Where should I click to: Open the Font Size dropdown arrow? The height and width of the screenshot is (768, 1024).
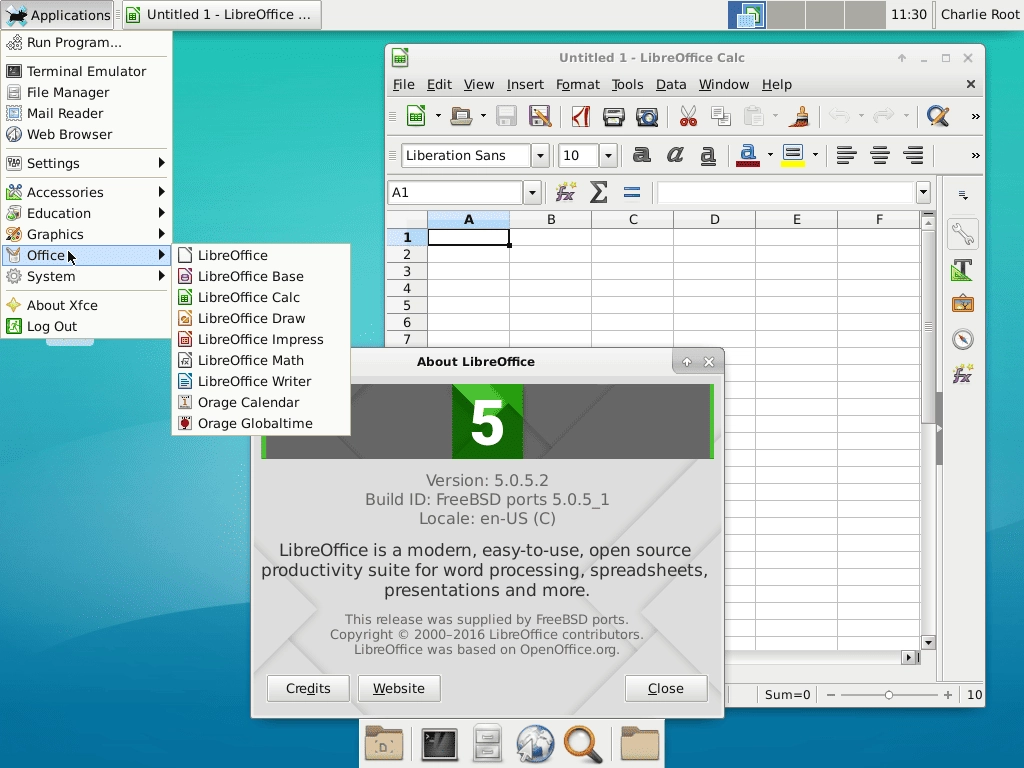[x=608, y=155]
